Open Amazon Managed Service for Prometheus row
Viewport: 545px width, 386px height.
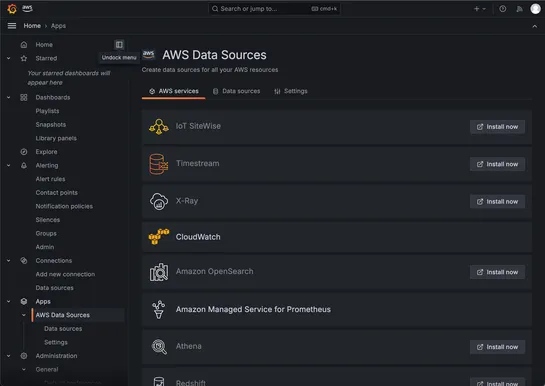(336, 310)
